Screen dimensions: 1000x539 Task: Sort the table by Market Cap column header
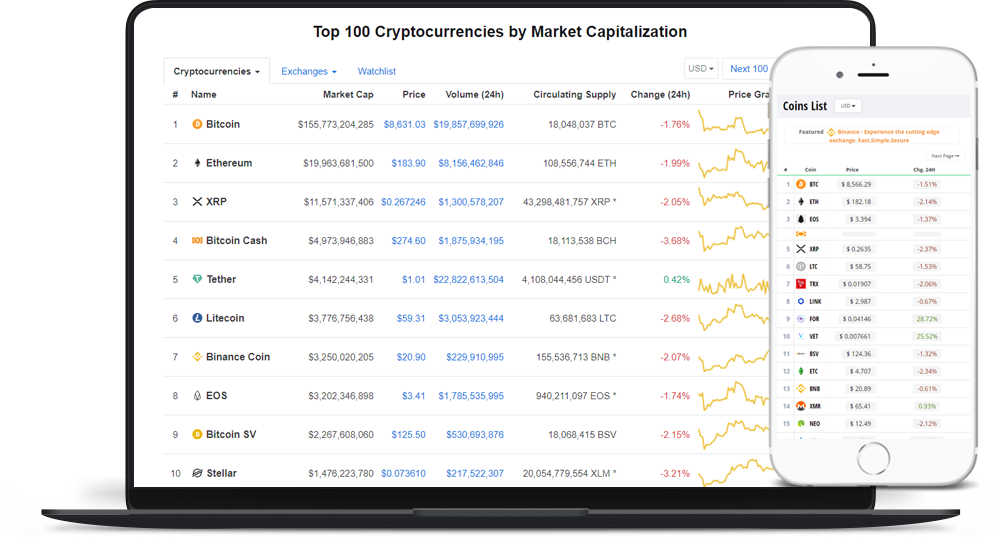pos(348,95)
